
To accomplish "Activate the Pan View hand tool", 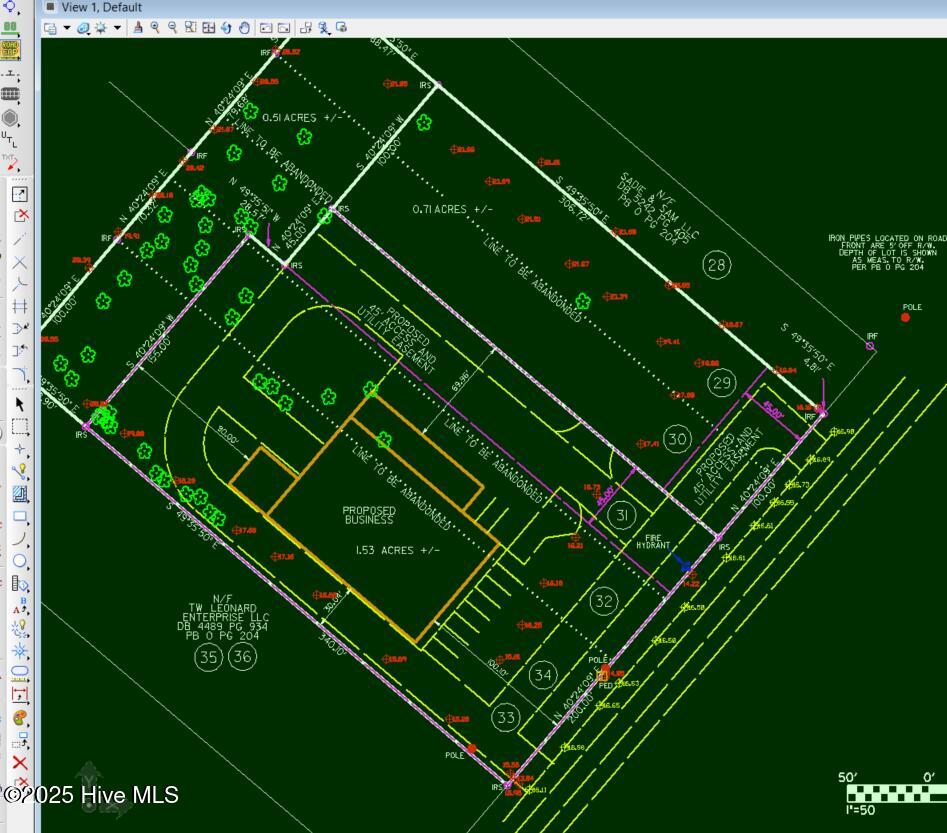I will pyautogui.click(x=244, y=28).
